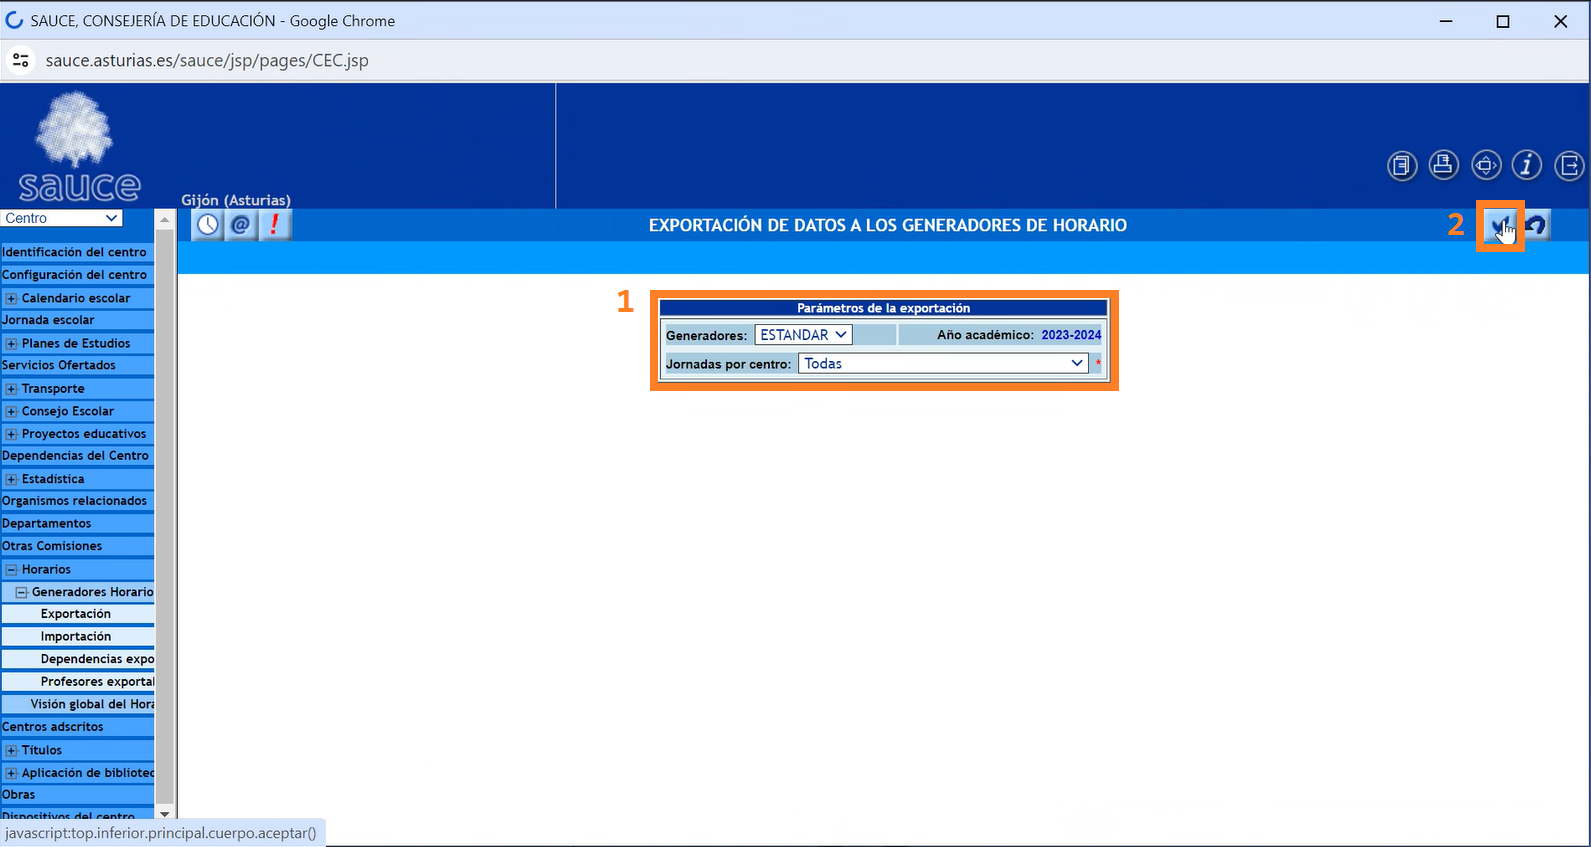This screenshot has width=1591, height=847.
Task: Click the exit/logout icon in header
Action: 1569,165
